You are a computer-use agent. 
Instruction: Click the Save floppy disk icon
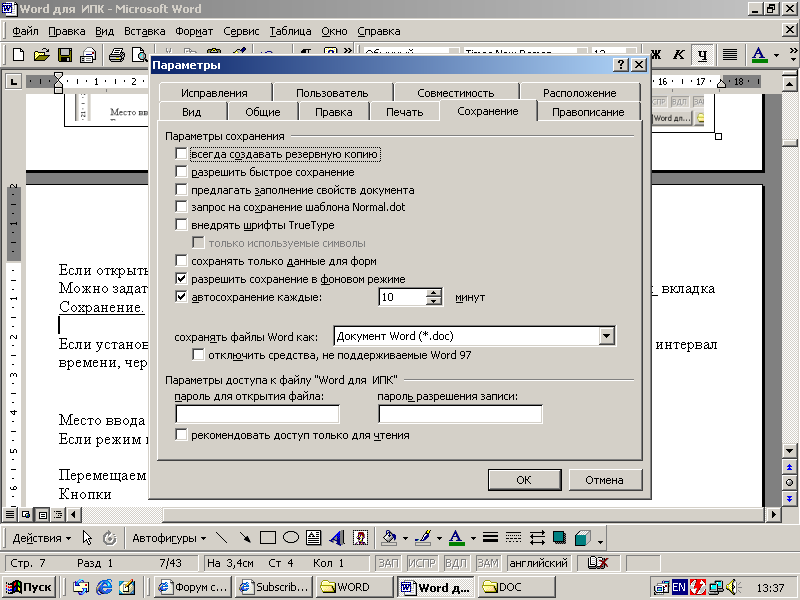(x=65, y=55)
